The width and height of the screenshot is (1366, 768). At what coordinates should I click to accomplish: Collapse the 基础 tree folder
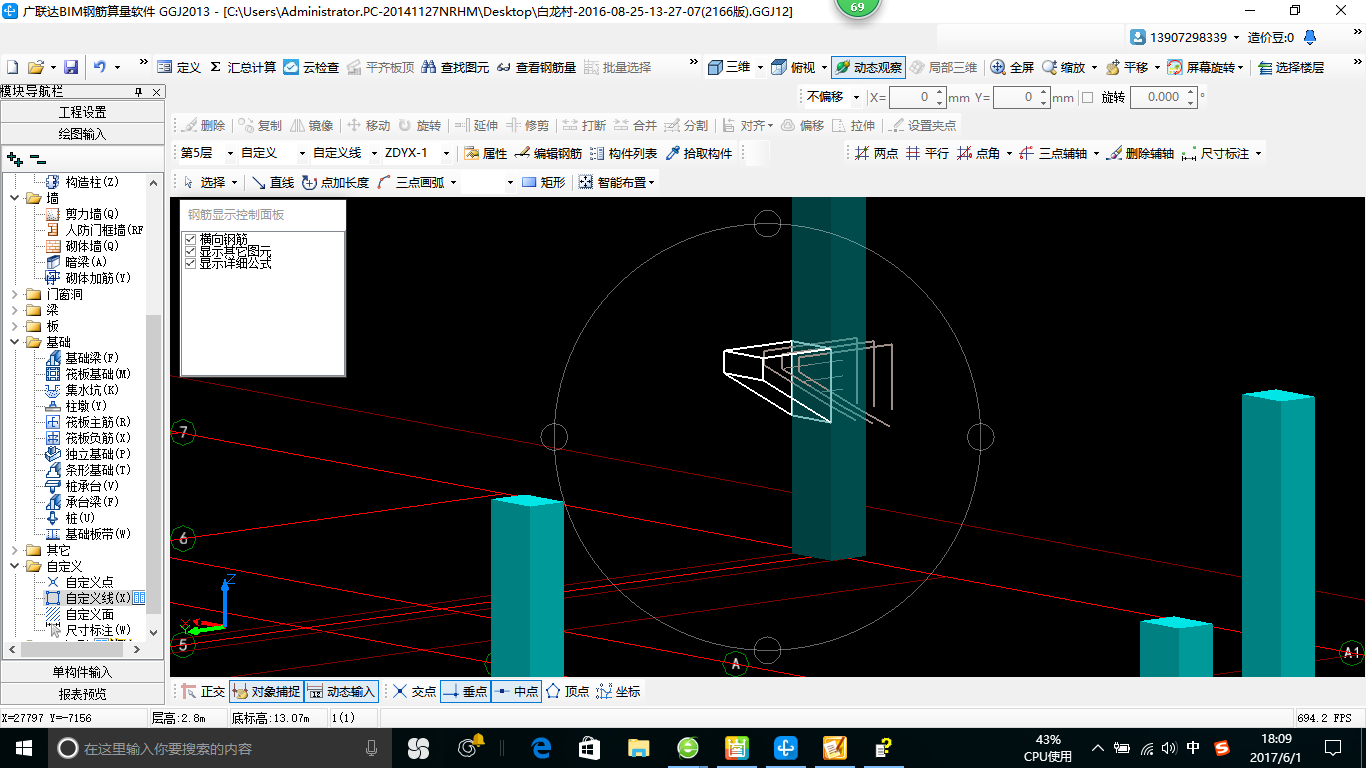[x=15, y=342]
